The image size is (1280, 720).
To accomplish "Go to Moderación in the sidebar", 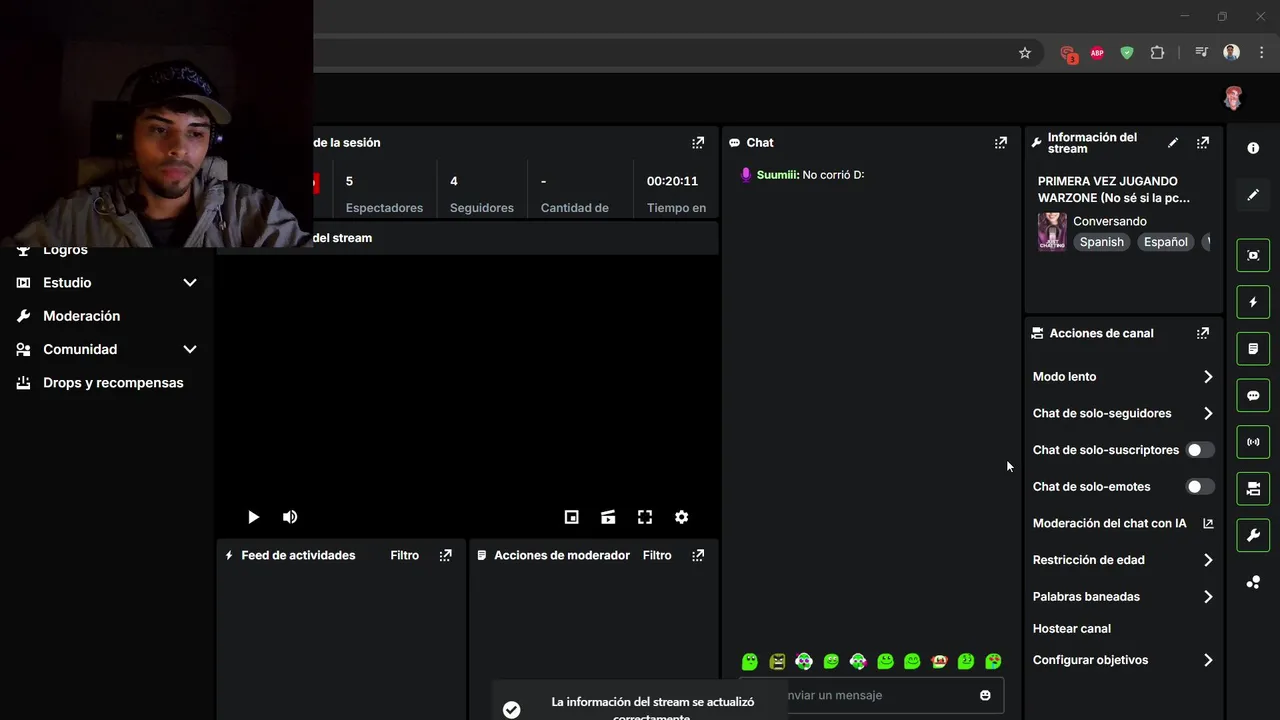I will click(81, 316).
